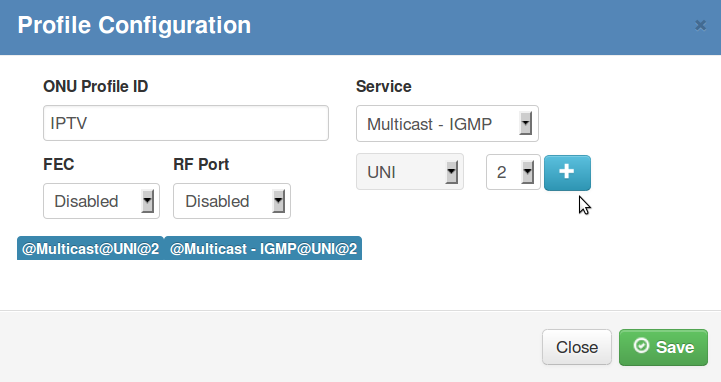
Task: Click the checkmark icon on the Save button
Action: [x=641, y=346]
